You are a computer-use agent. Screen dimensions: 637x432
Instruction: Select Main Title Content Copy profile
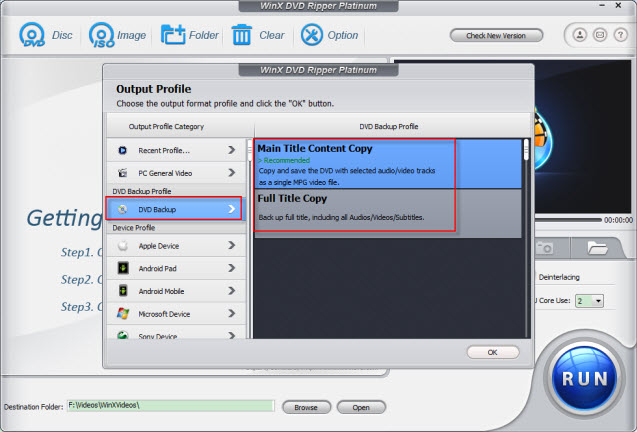coord(388,164)
